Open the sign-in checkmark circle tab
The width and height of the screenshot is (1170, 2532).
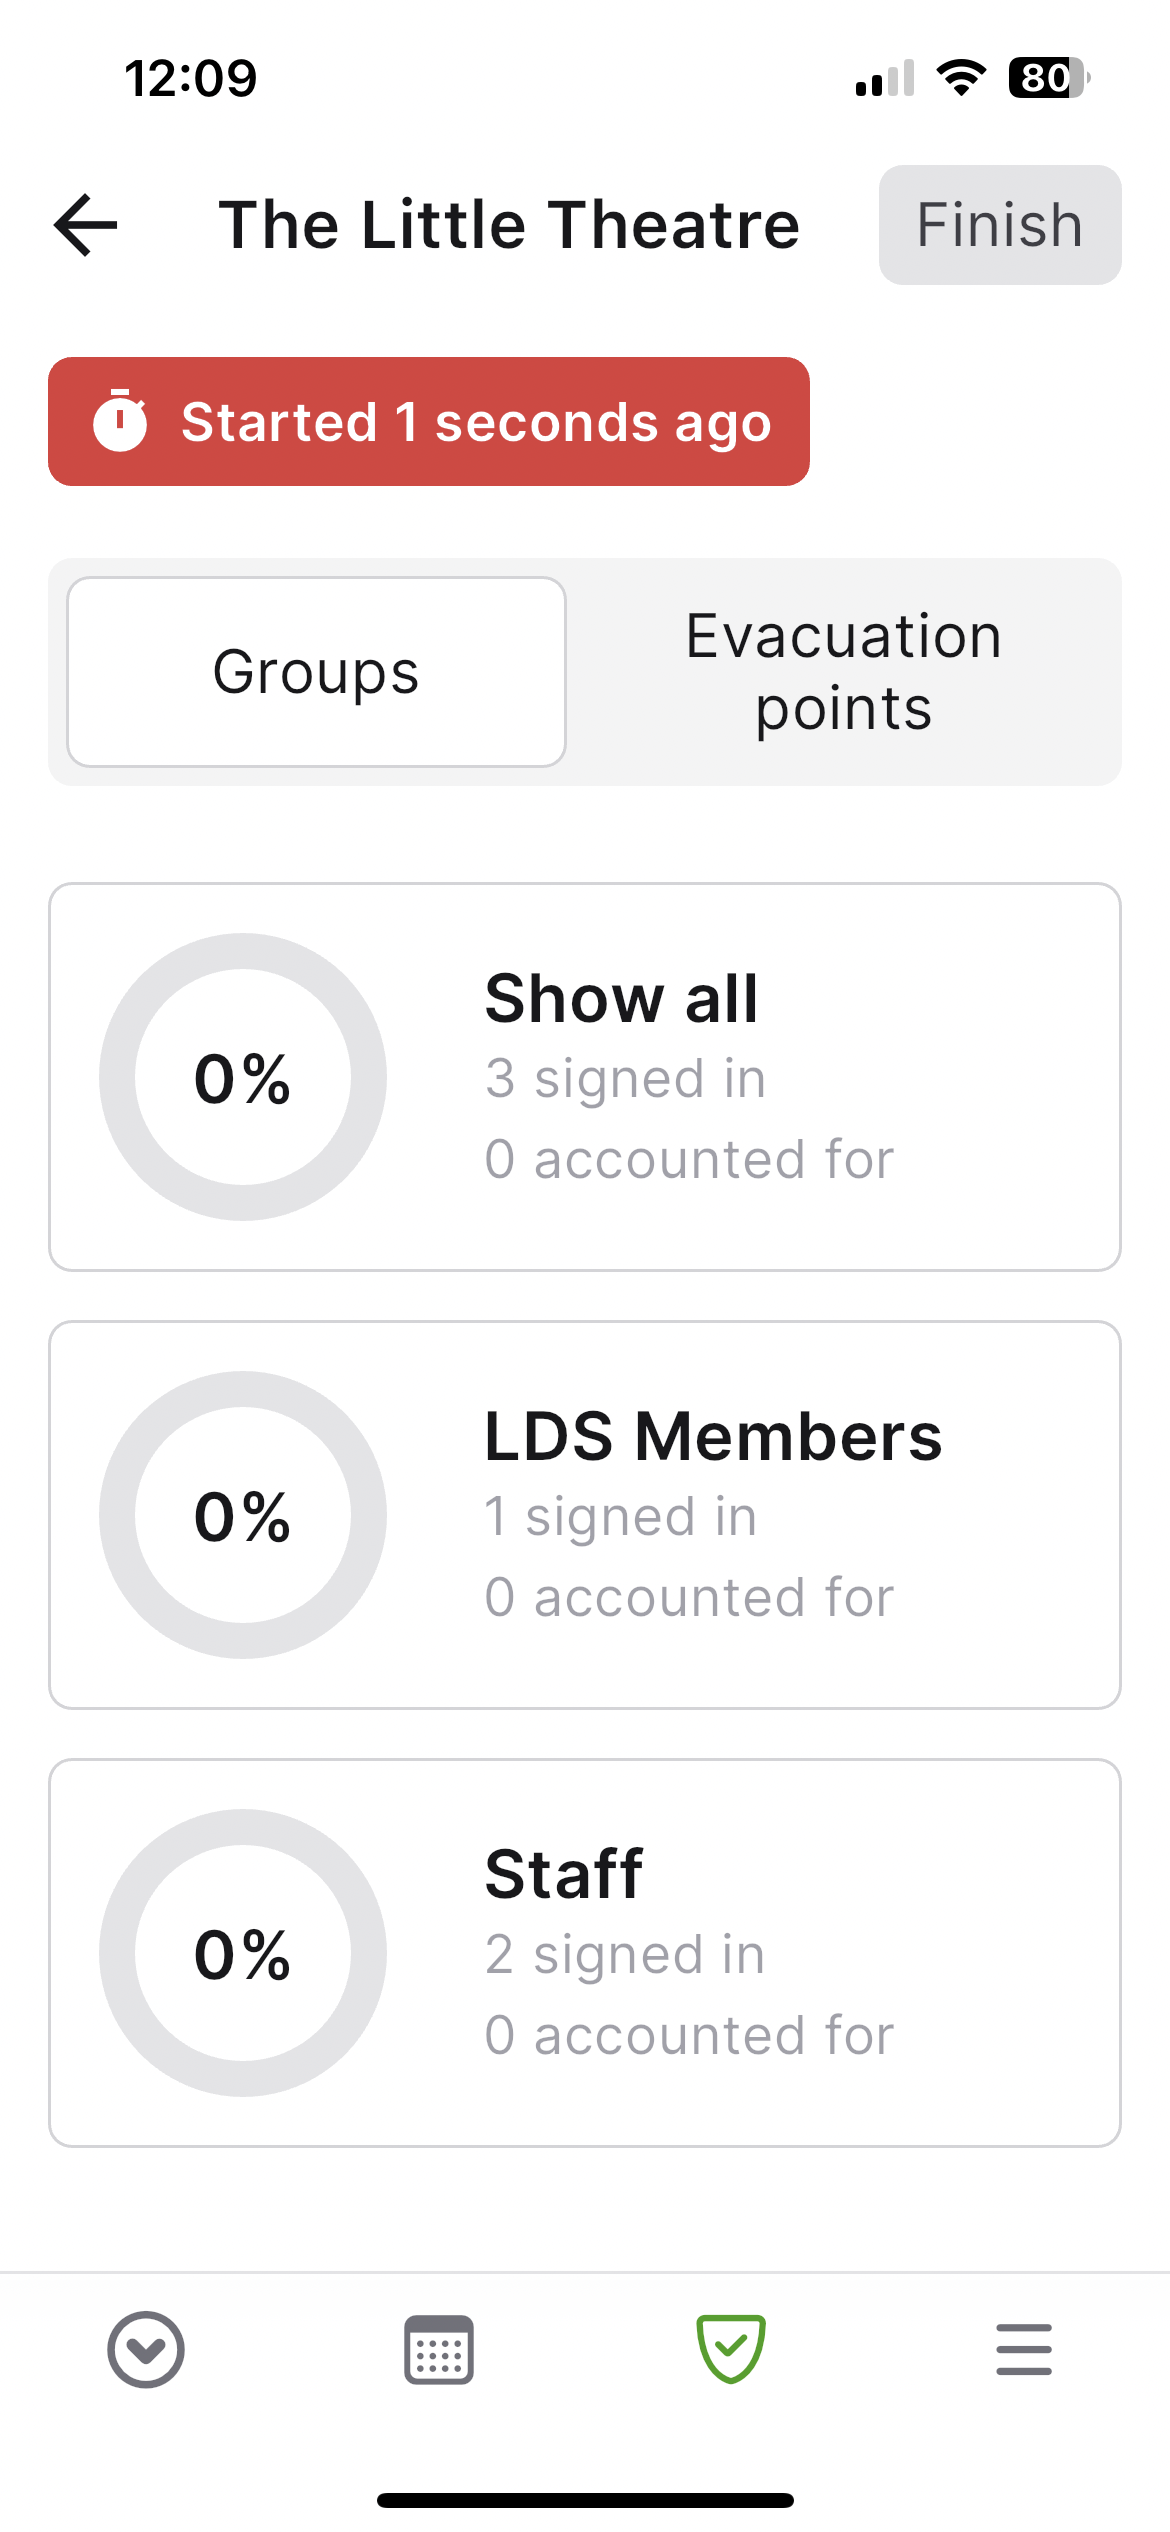(146, 2349)
